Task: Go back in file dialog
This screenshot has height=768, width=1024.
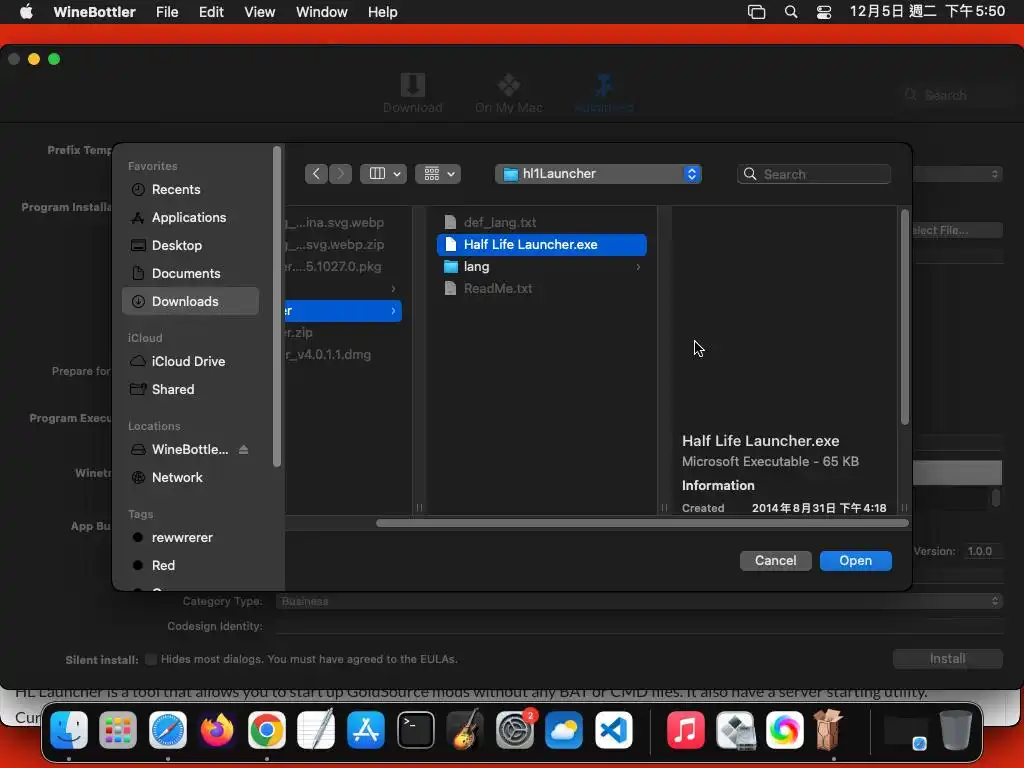Action: click(x=316, y=174)
